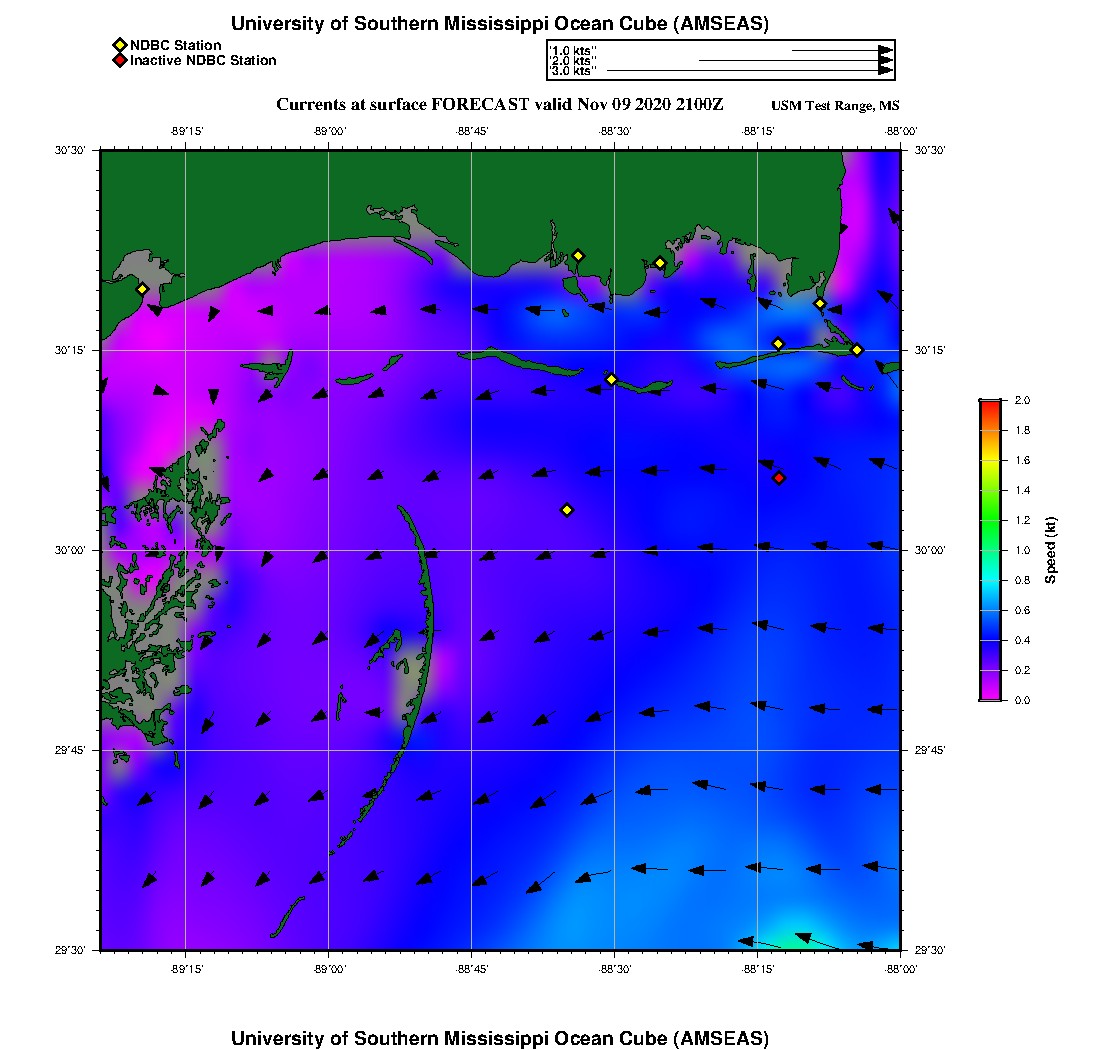The height and width of the screenshot is (1050, 1100).
Task: Click the "Speed (kt)" color bar label
Action: pyautogui.click(x=1051, y=550)
